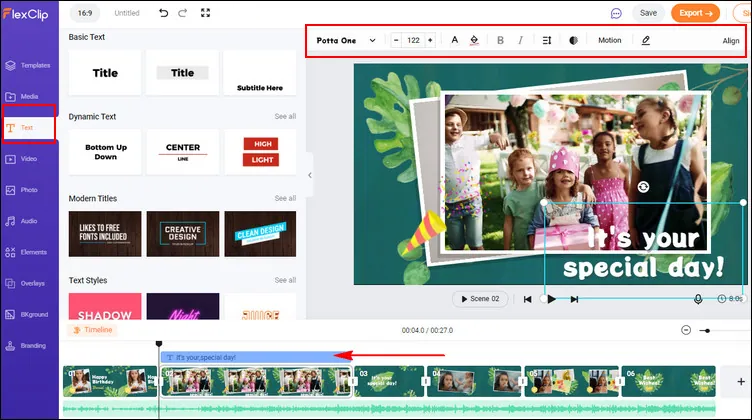This screenshot has height=420, width=752.
Task: Undo the last action
Action: tap(164, 13)
